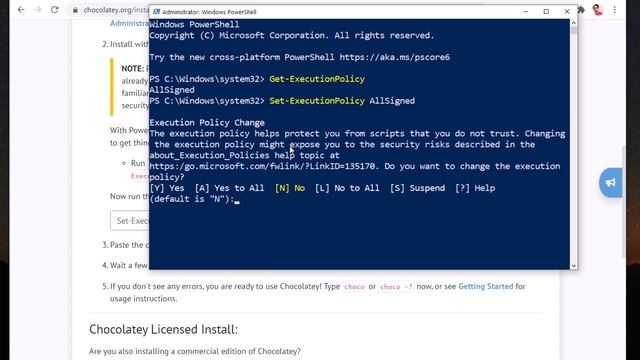Click the about_Execution_Policies help topic text
This screenshot has width=640, height=360.
pyautogui.click(x=244, y=155)
